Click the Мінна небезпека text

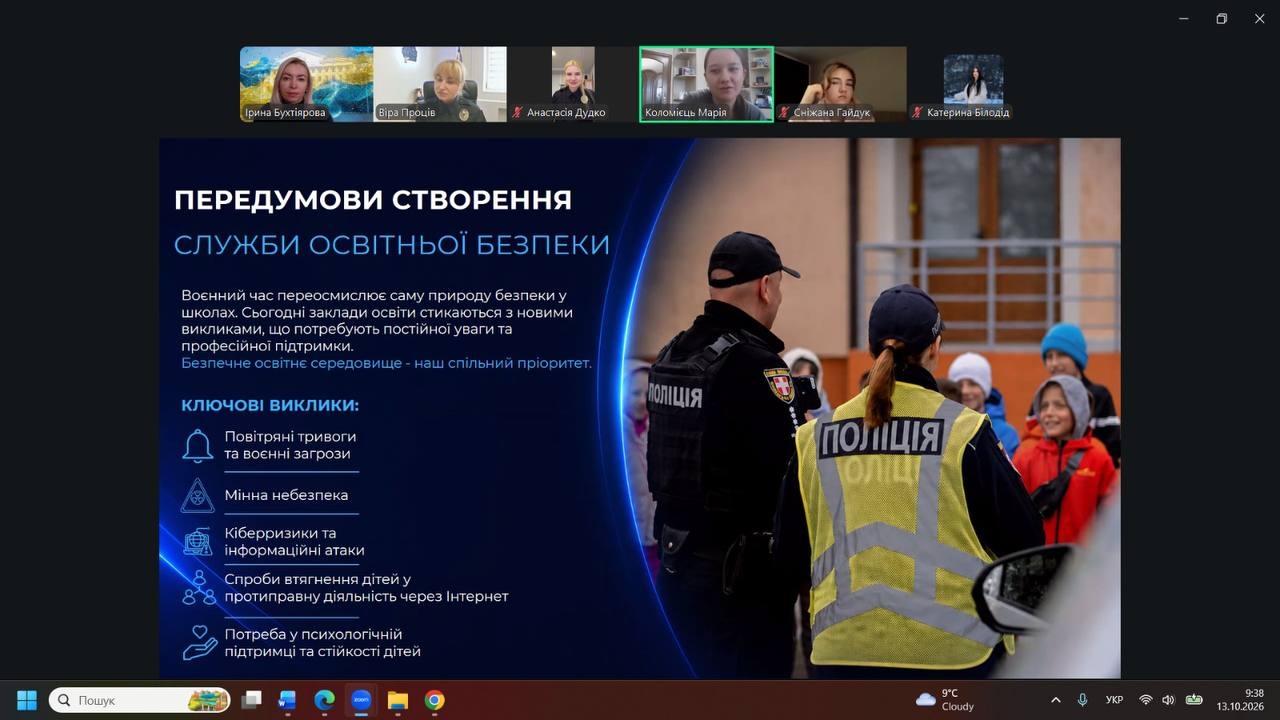click(x=286, y=495)
